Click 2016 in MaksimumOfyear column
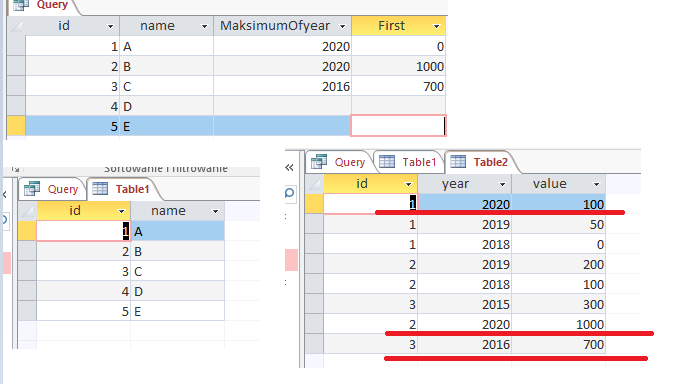This screenshot has height=384, width=677. point(282,86)
